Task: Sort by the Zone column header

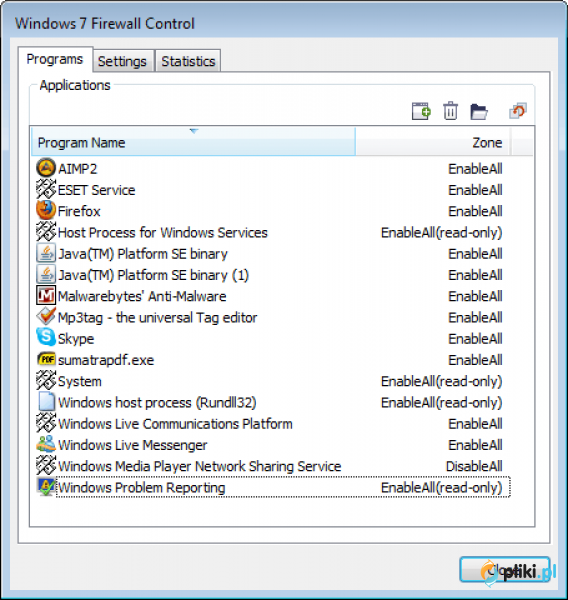Action: 433,142
